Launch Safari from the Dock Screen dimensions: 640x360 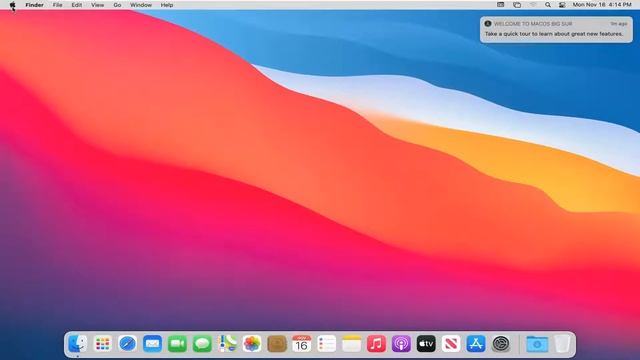tap(127, 344)
